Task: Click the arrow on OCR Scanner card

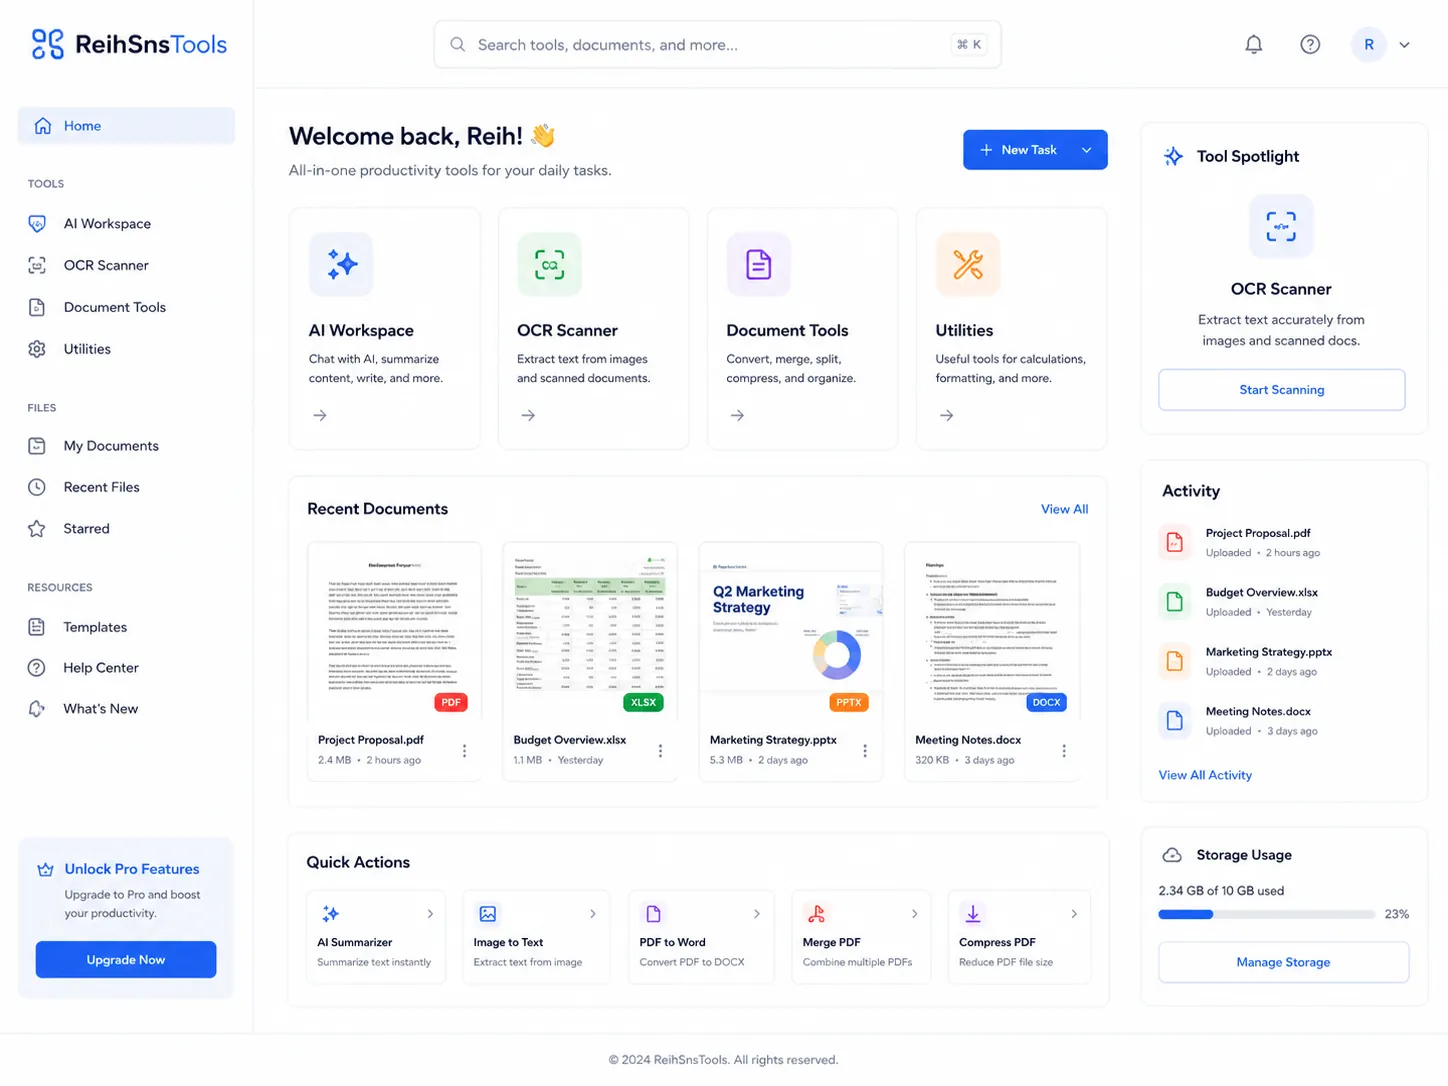Action: click(x=528, y=415)
